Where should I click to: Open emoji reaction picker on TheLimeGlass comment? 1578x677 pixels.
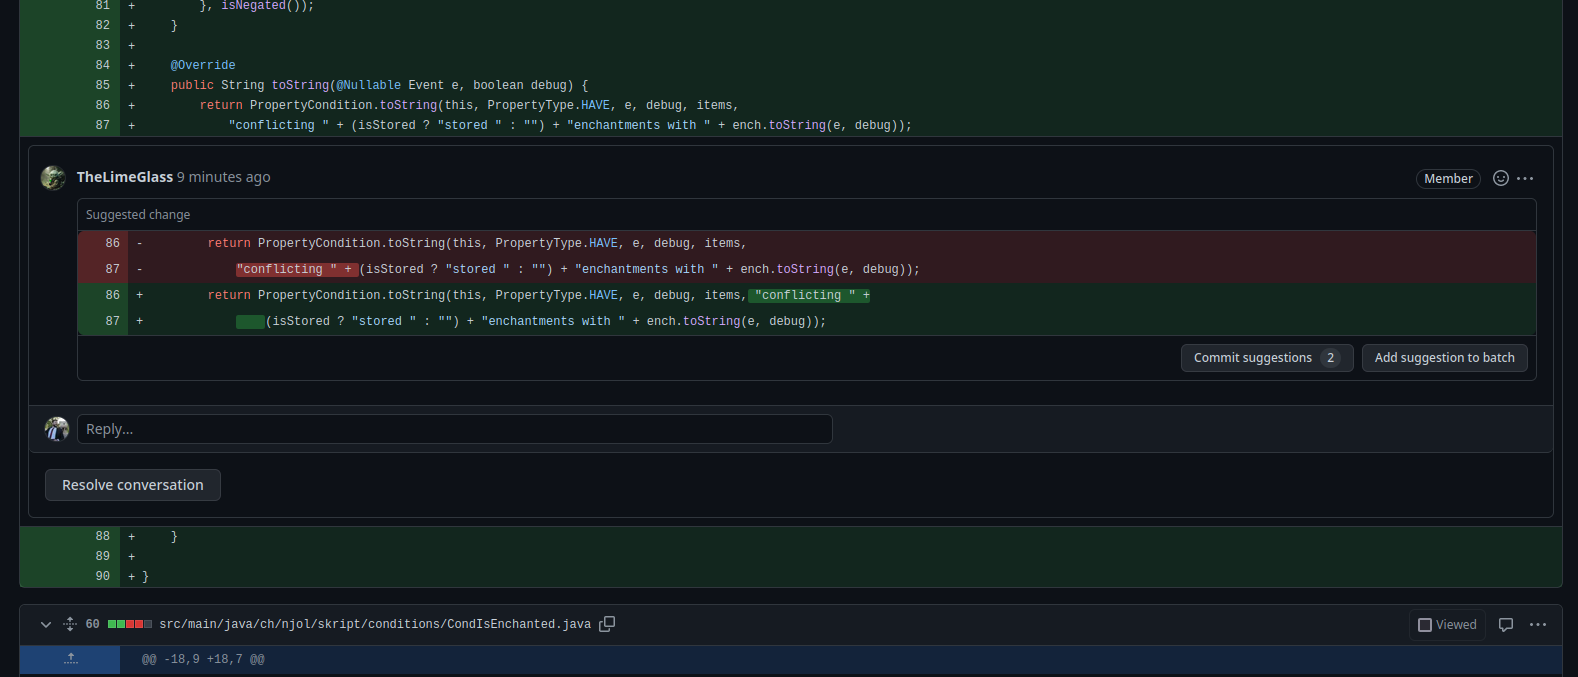coord(1500,178)
